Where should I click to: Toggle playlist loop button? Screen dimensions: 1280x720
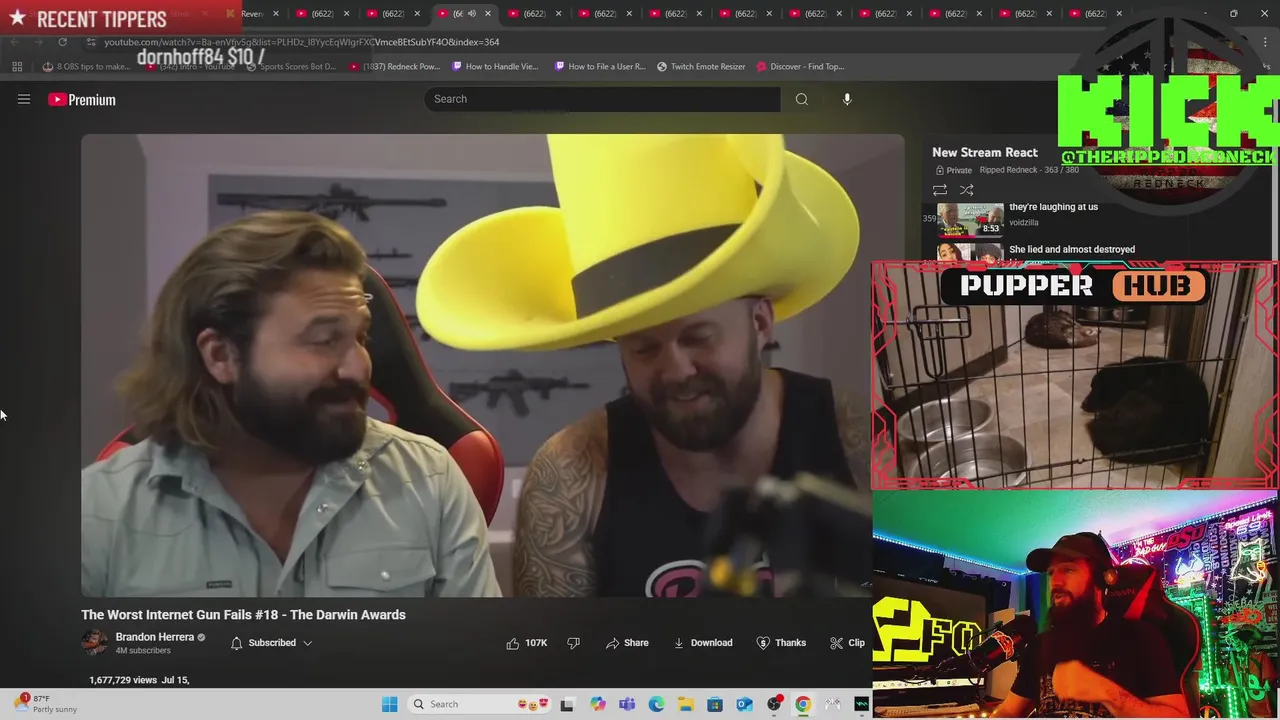pyautogui.click(x=940, y=190)
